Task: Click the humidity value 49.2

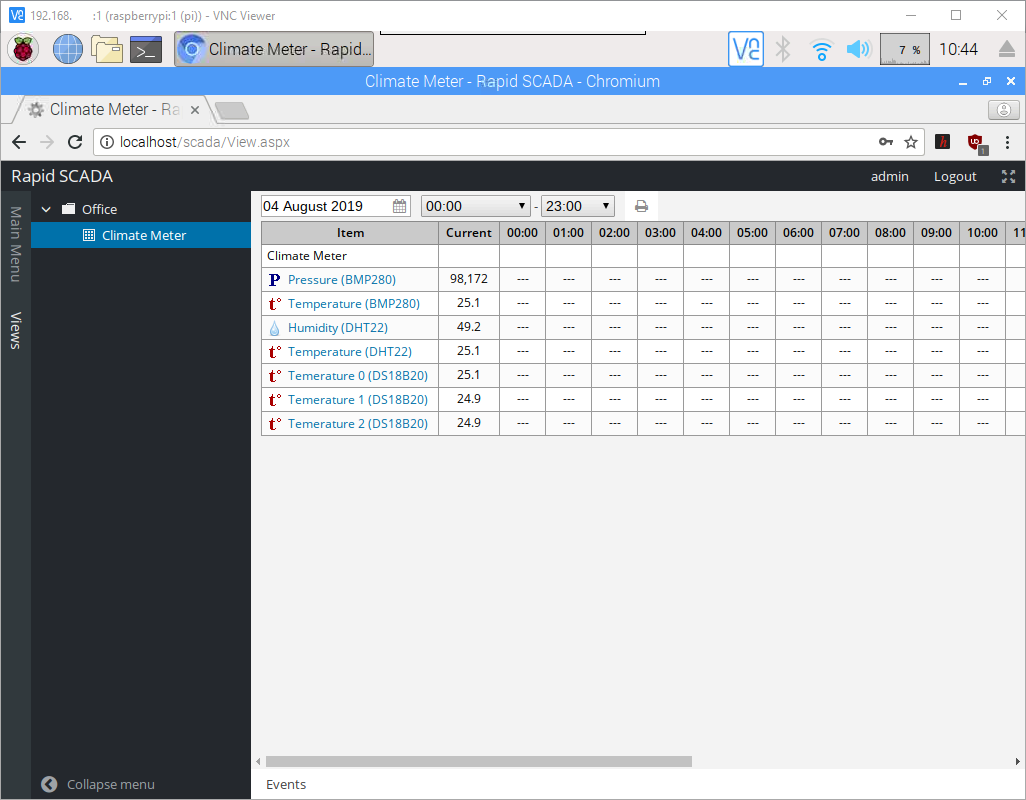Action: point(469,327)
